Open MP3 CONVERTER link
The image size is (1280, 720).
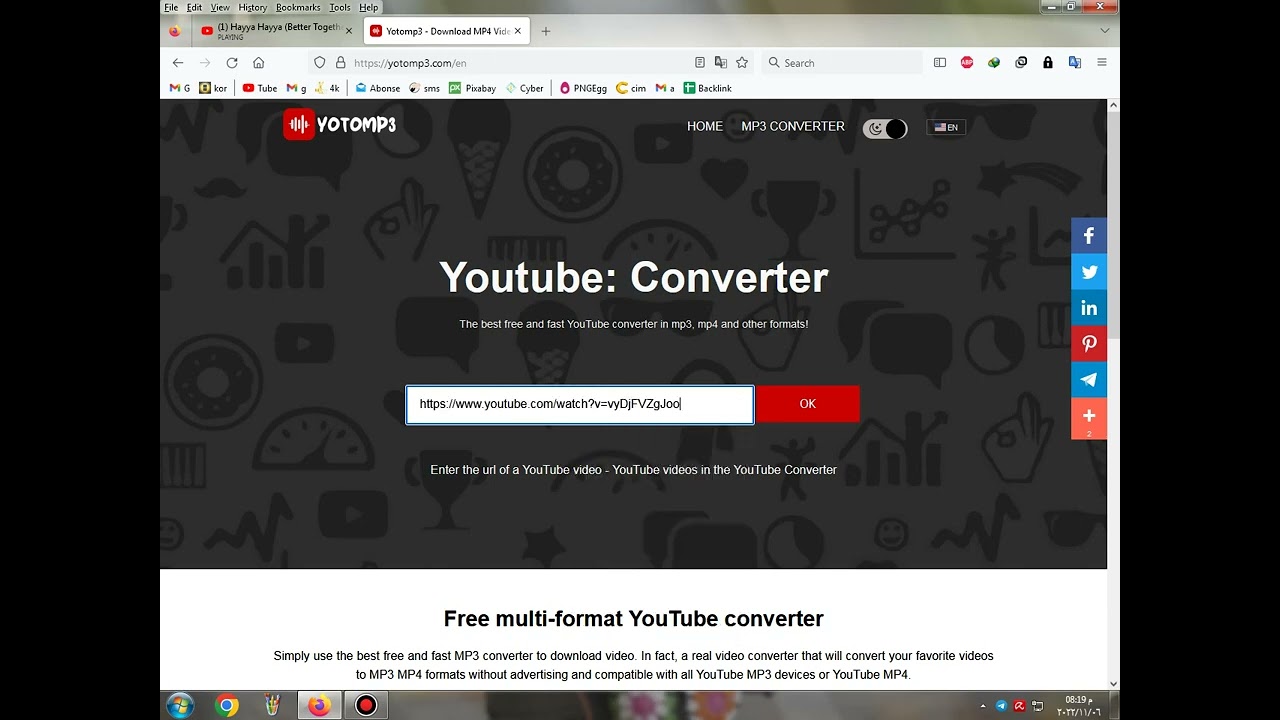coord(793,126)
